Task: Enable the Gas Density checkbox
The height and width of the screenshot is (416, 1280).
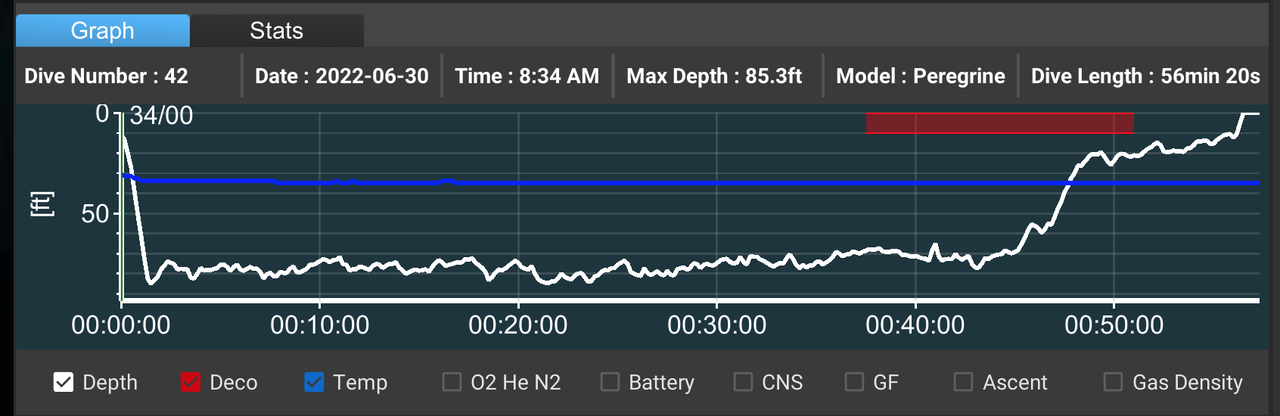Action: 1113,382
